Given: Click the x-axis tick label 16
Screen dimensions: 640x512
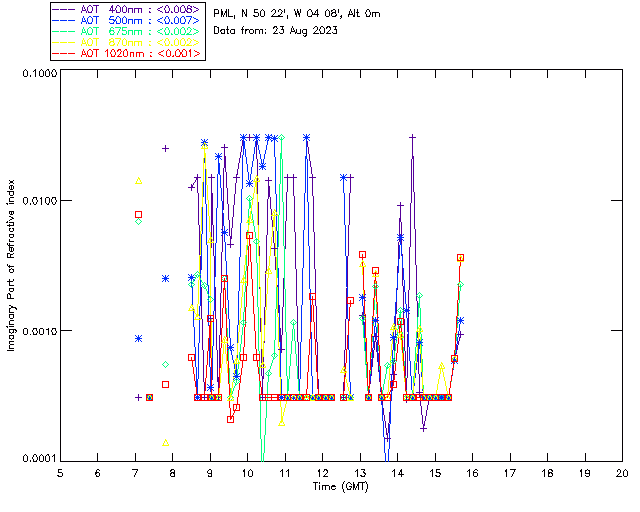Looking at the screenshot, I should (x=472, y=472).
